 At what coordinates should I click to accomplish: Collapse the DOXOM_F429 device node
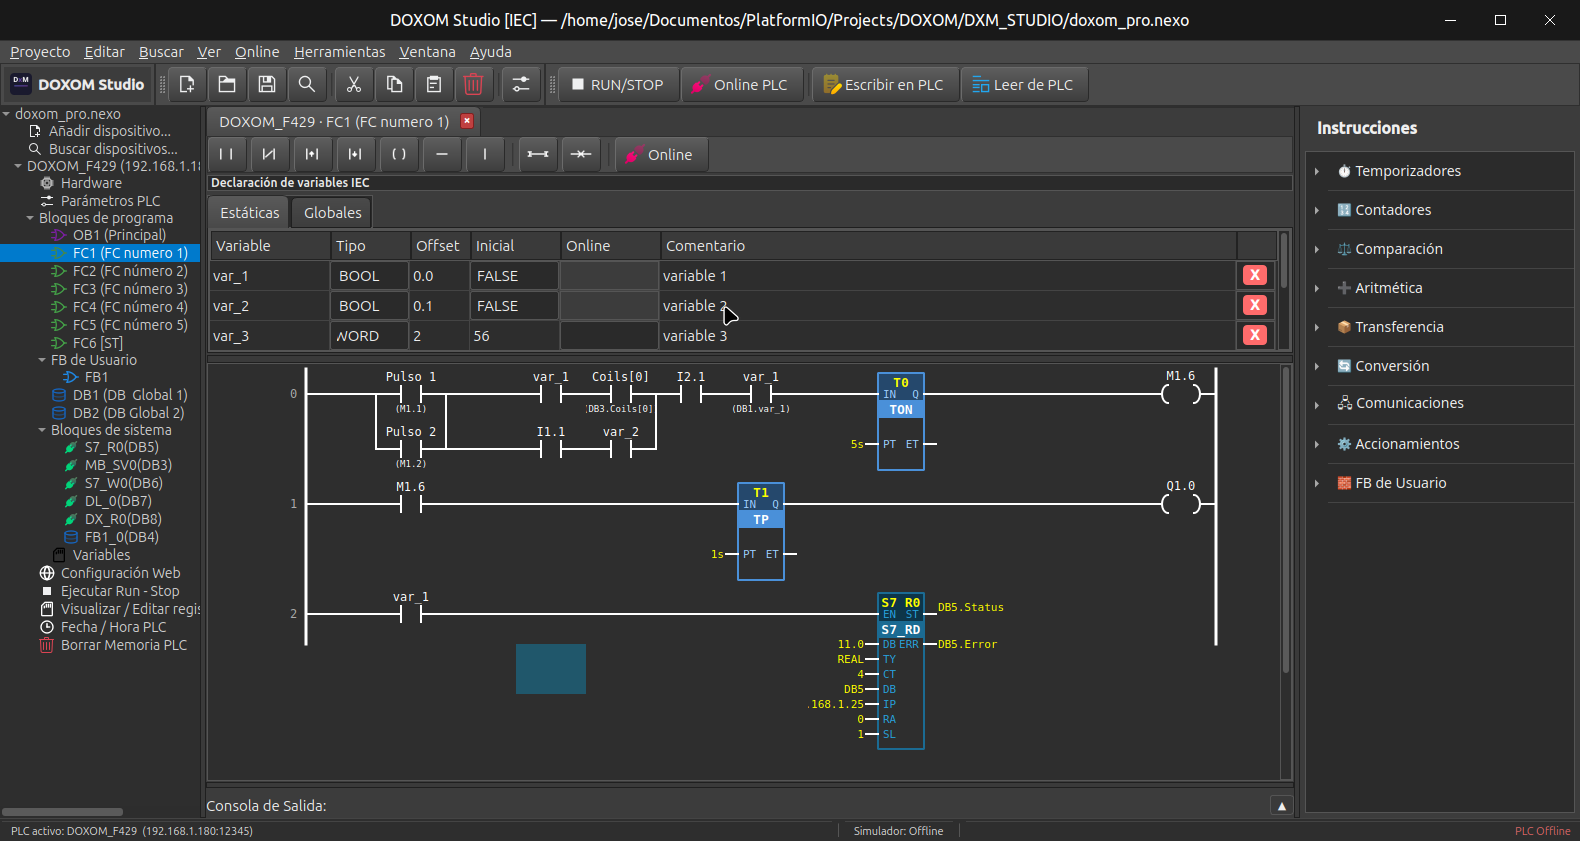click(x=18, y=166)
